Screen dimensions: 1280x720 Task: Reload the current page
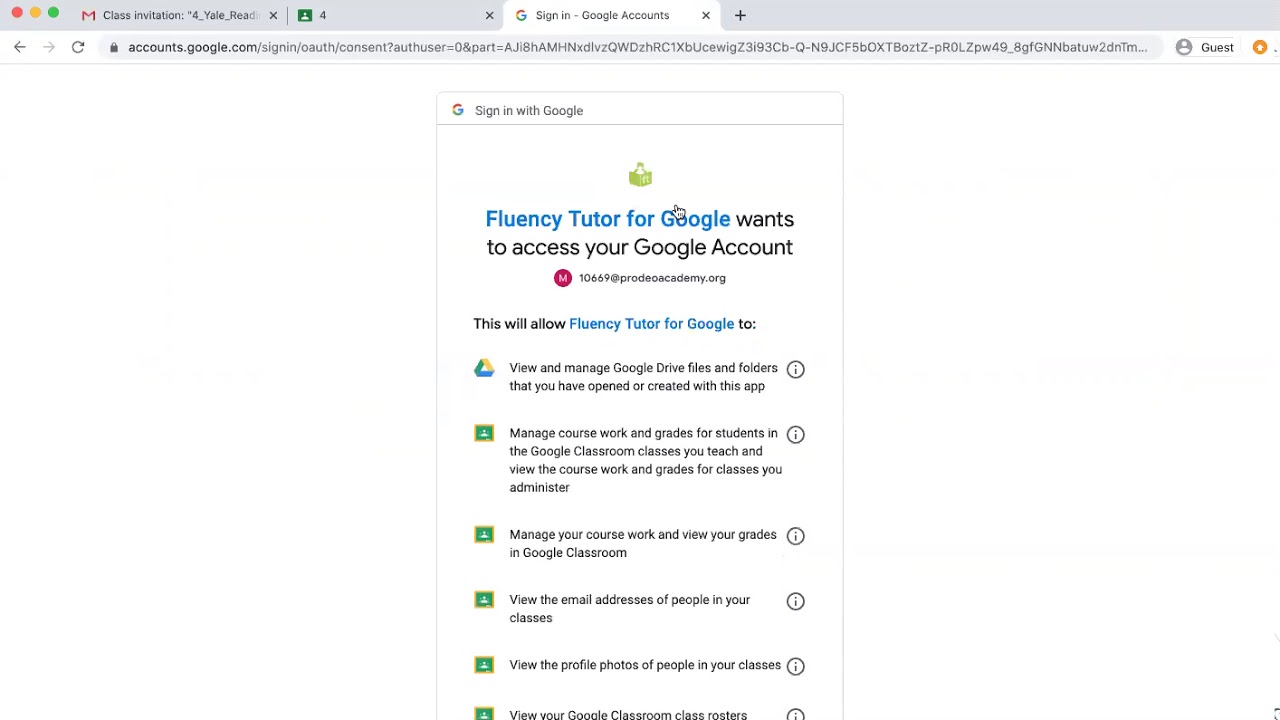click(78, 47)
